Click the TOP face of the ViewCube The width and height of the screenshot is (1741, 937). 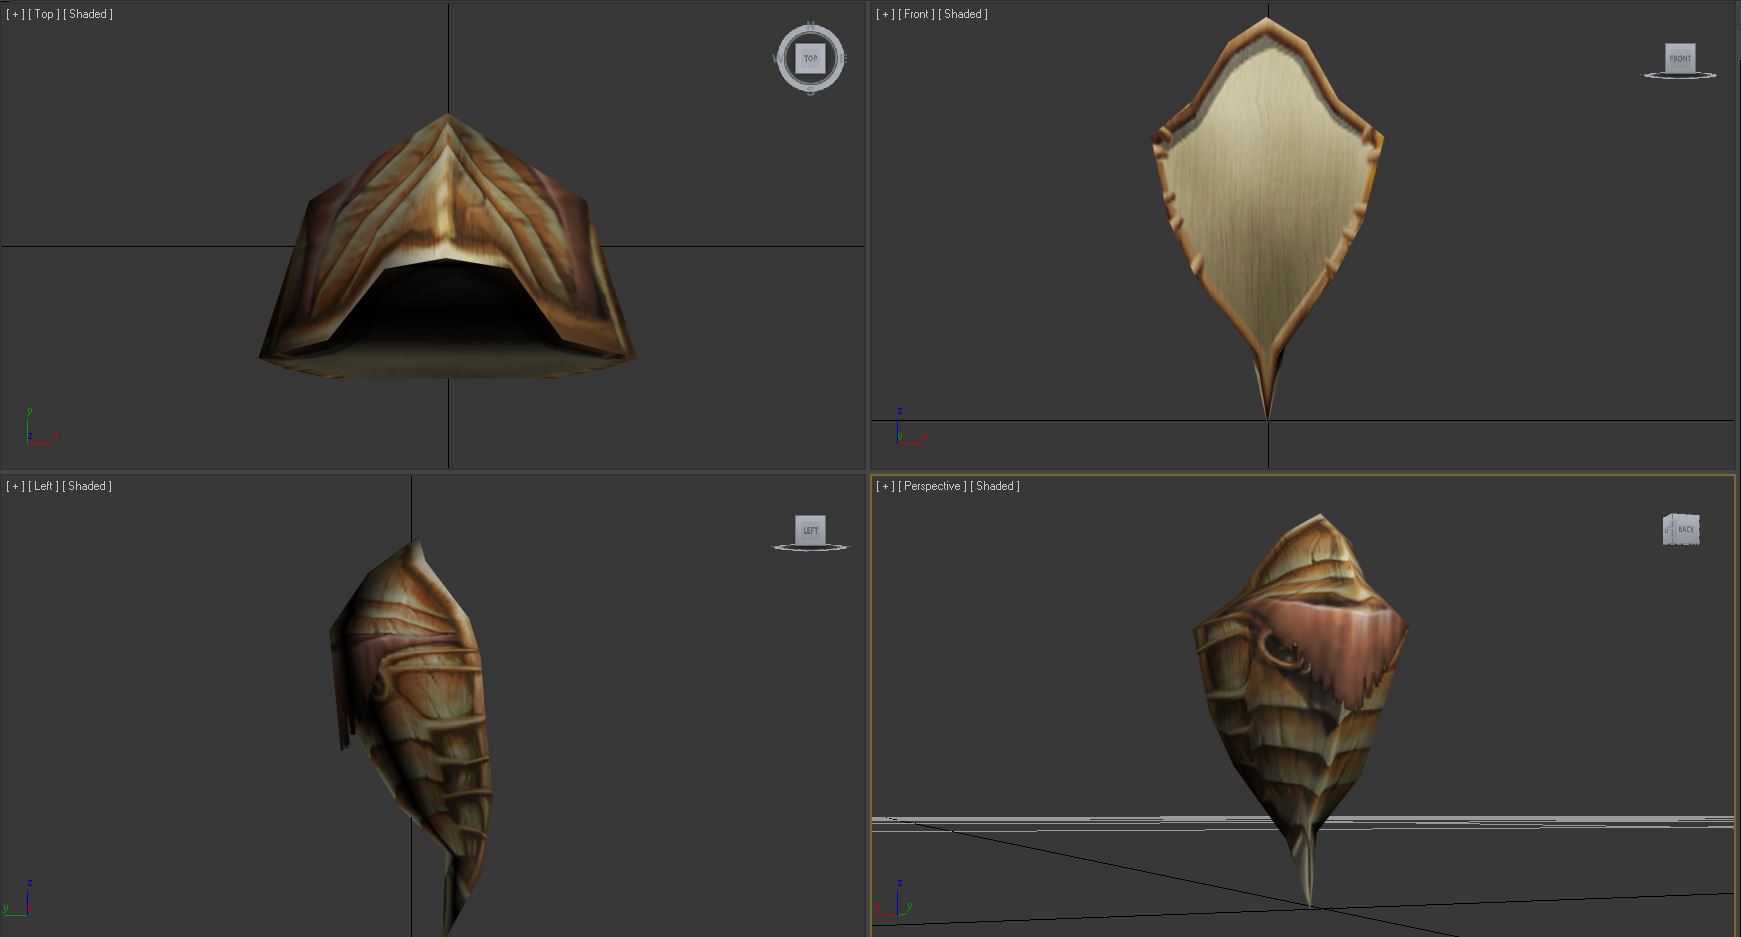tap(810, 58)
